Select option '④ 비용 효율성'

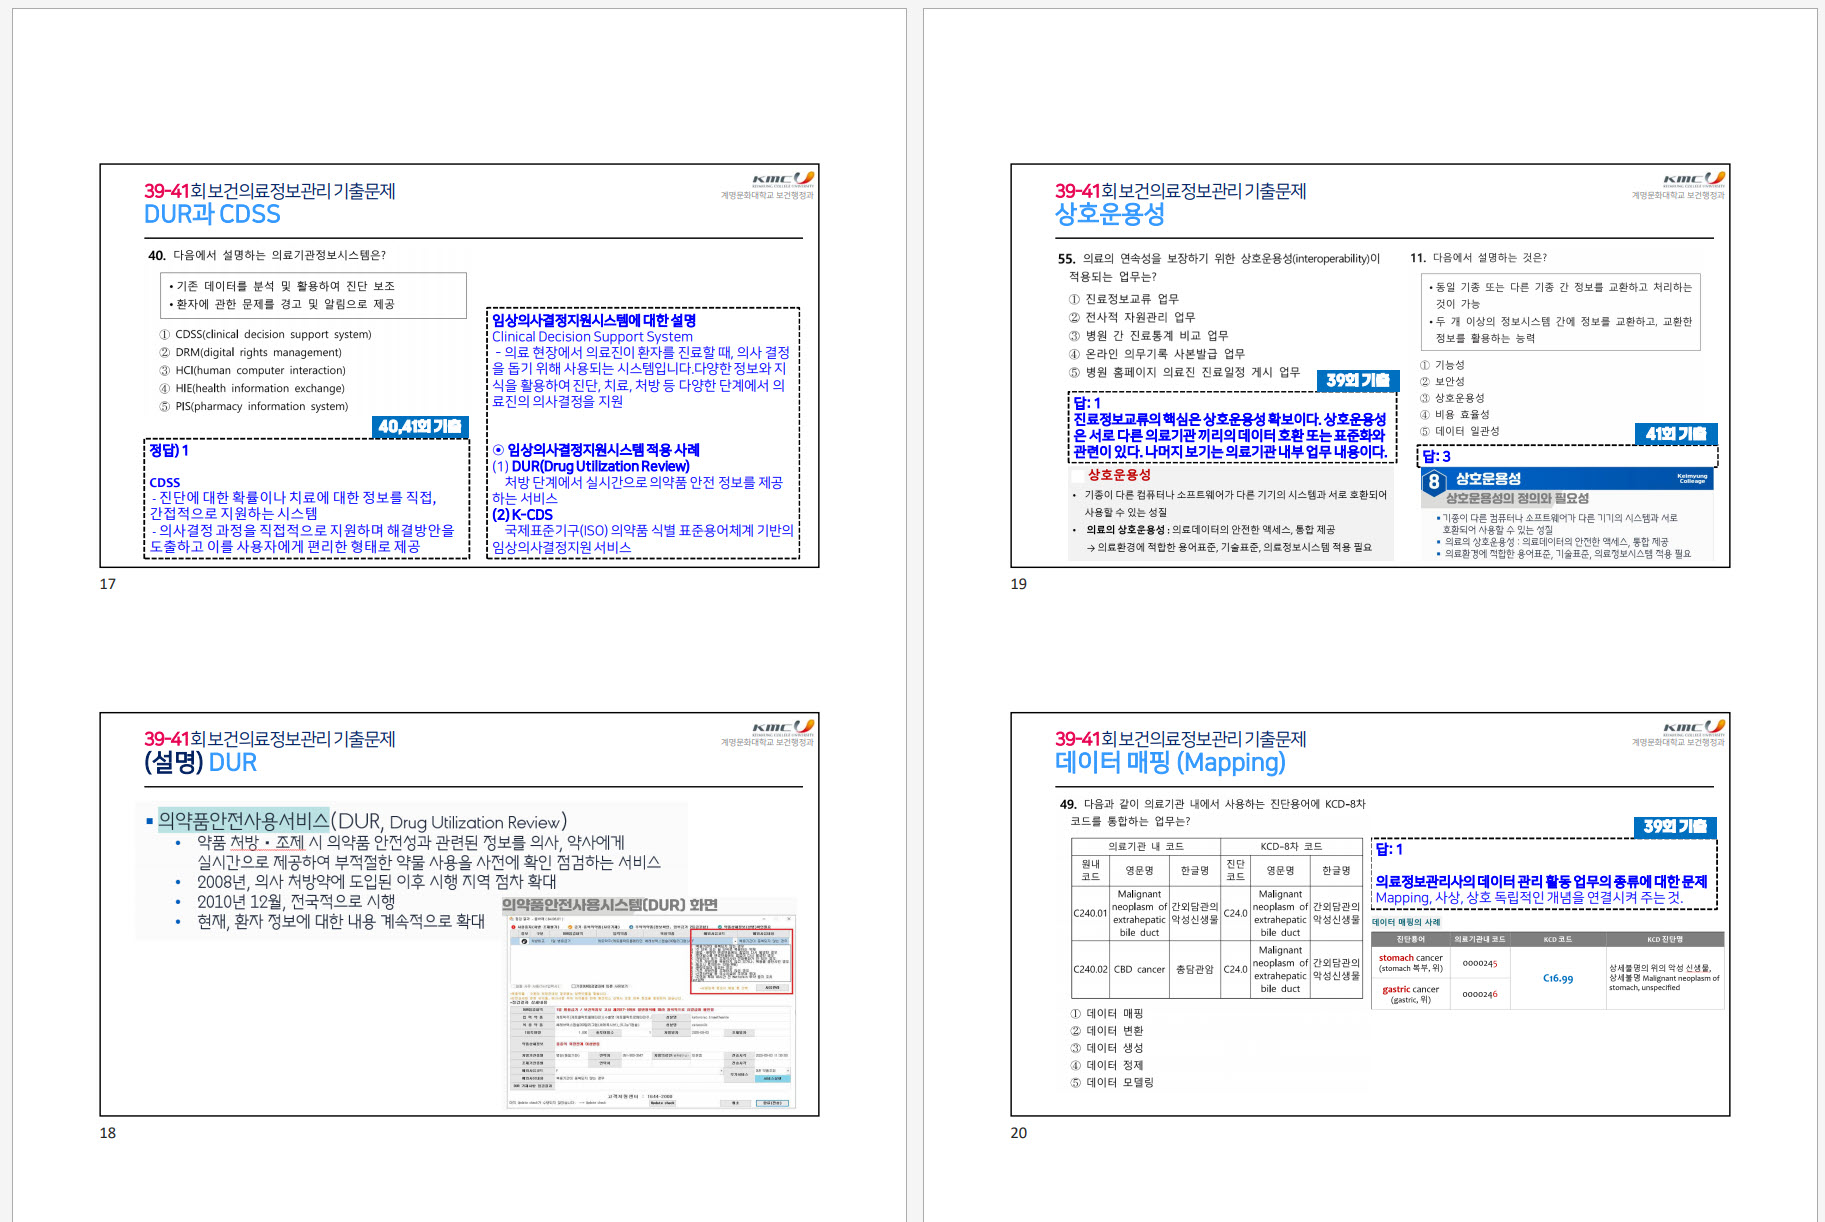tap(1455, 414)
